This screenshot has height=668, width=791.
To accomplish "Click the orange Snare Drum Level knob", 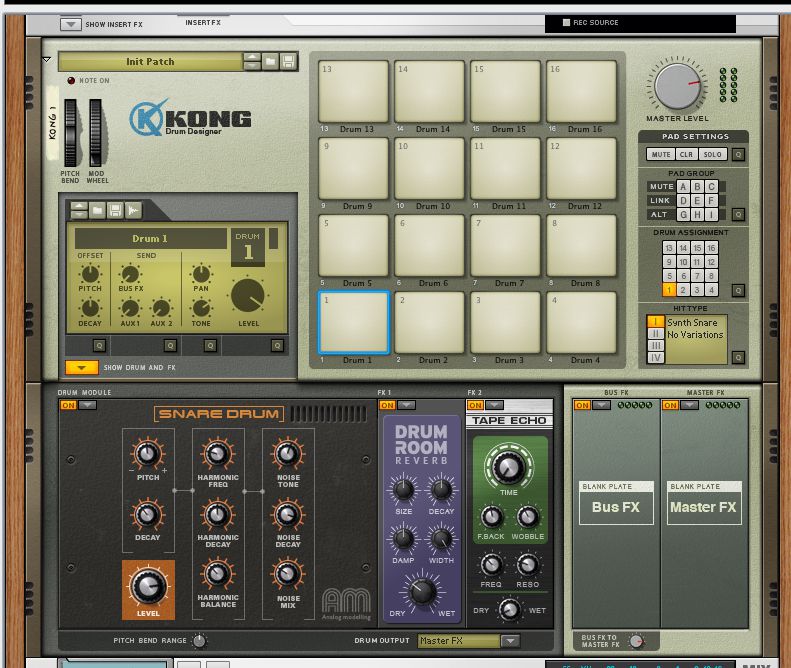I will (x=148, y=587).
